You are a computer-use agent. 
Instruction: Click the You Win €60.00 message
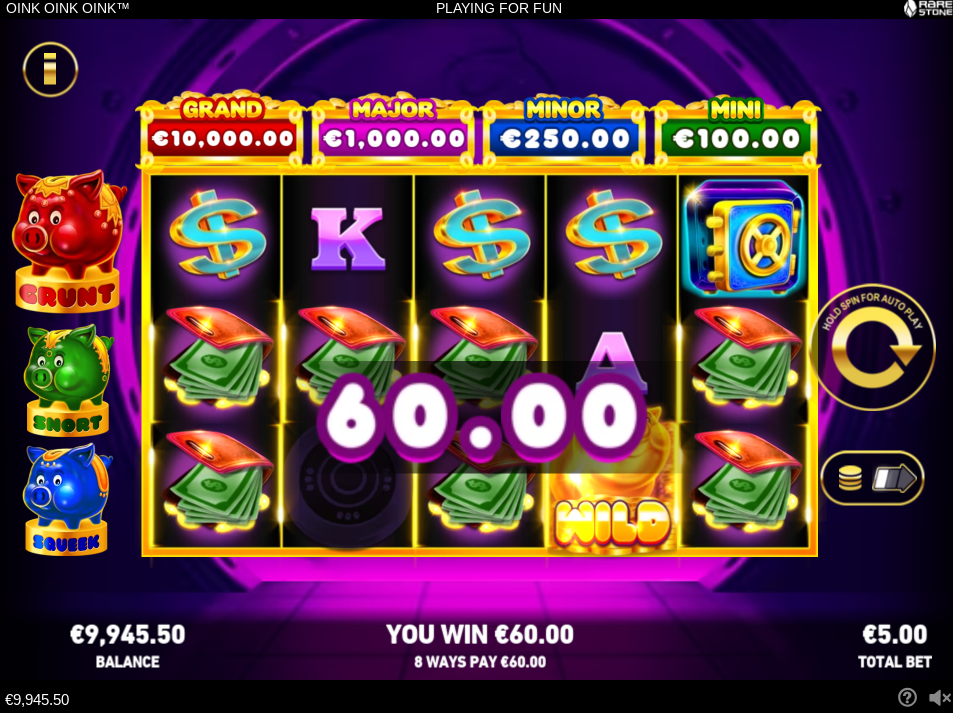tap(480, 635)
